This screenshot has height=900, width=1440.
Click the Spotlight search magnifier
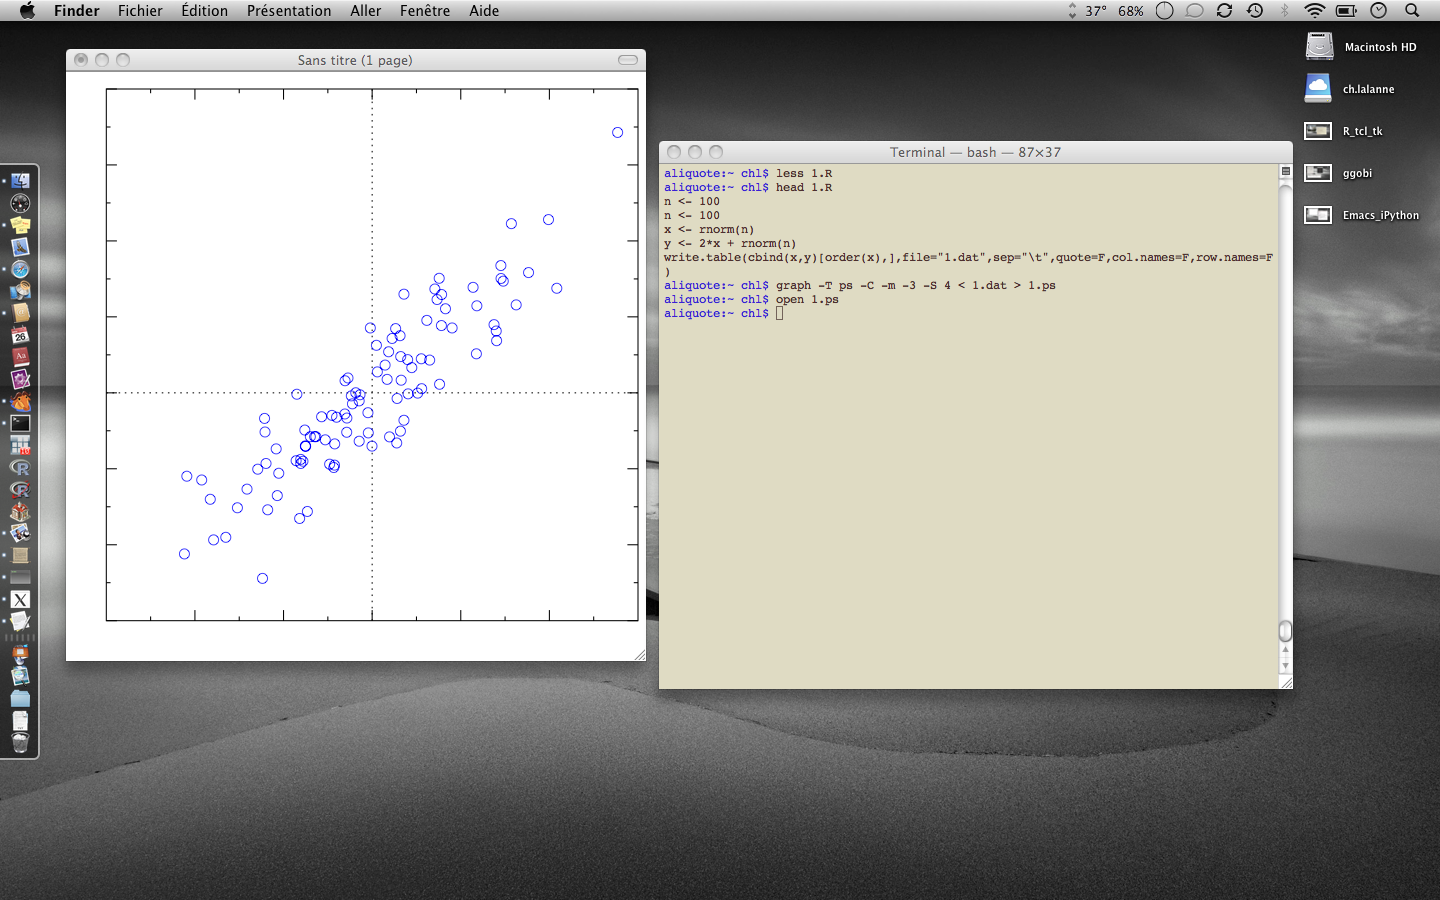[1412, 11]
